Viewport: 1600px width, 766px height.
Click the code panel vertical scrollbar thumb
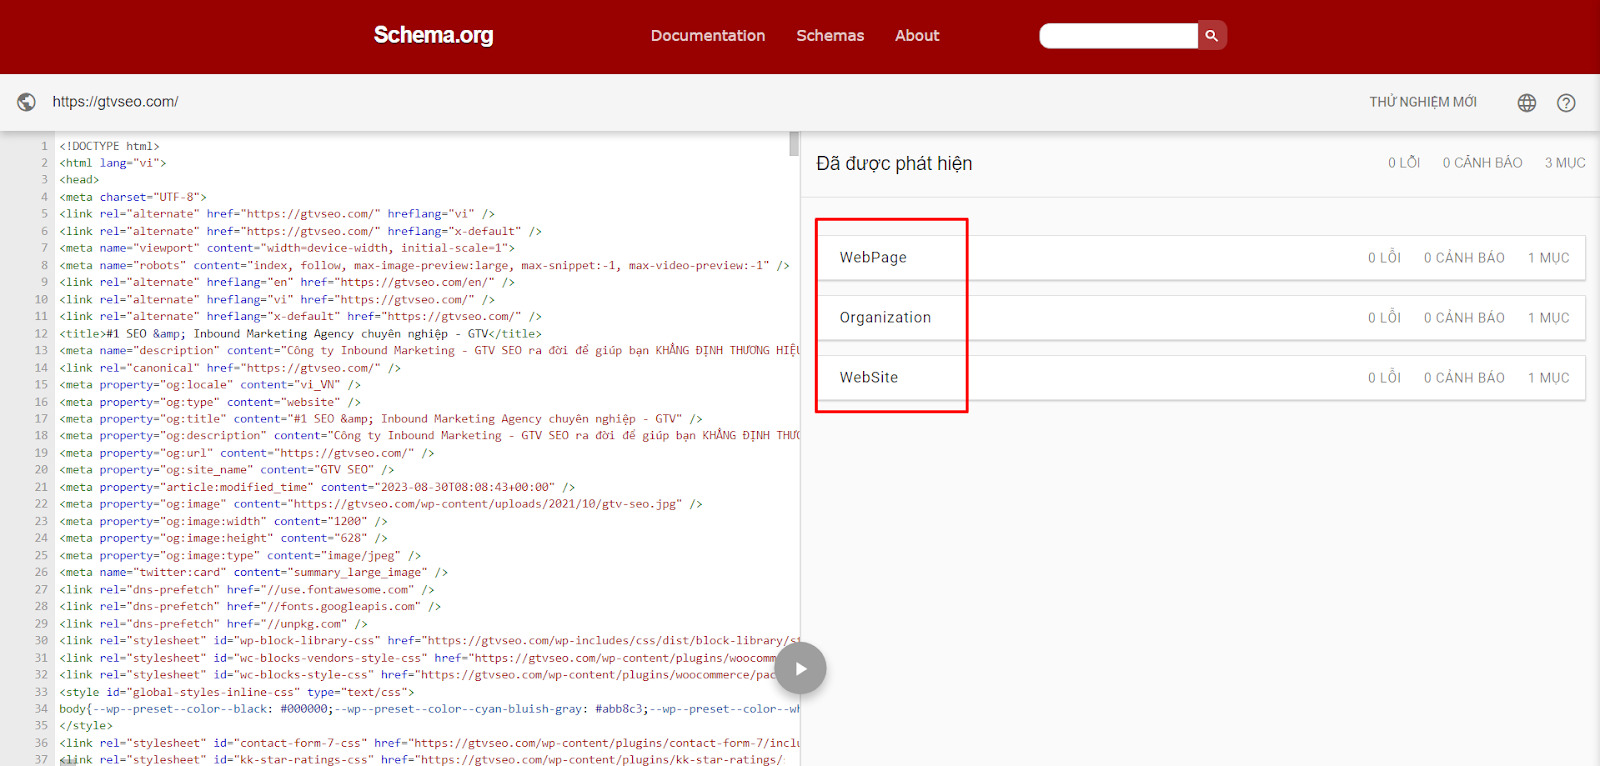tap(794, 144)
